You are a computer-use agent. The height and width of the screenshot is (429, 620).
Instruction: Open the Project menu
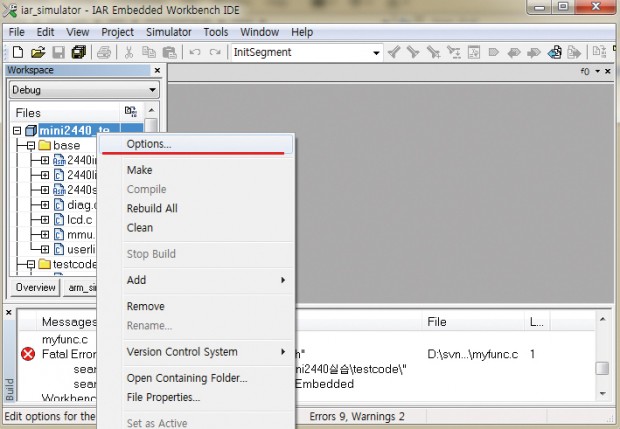(x=117, y=32)
